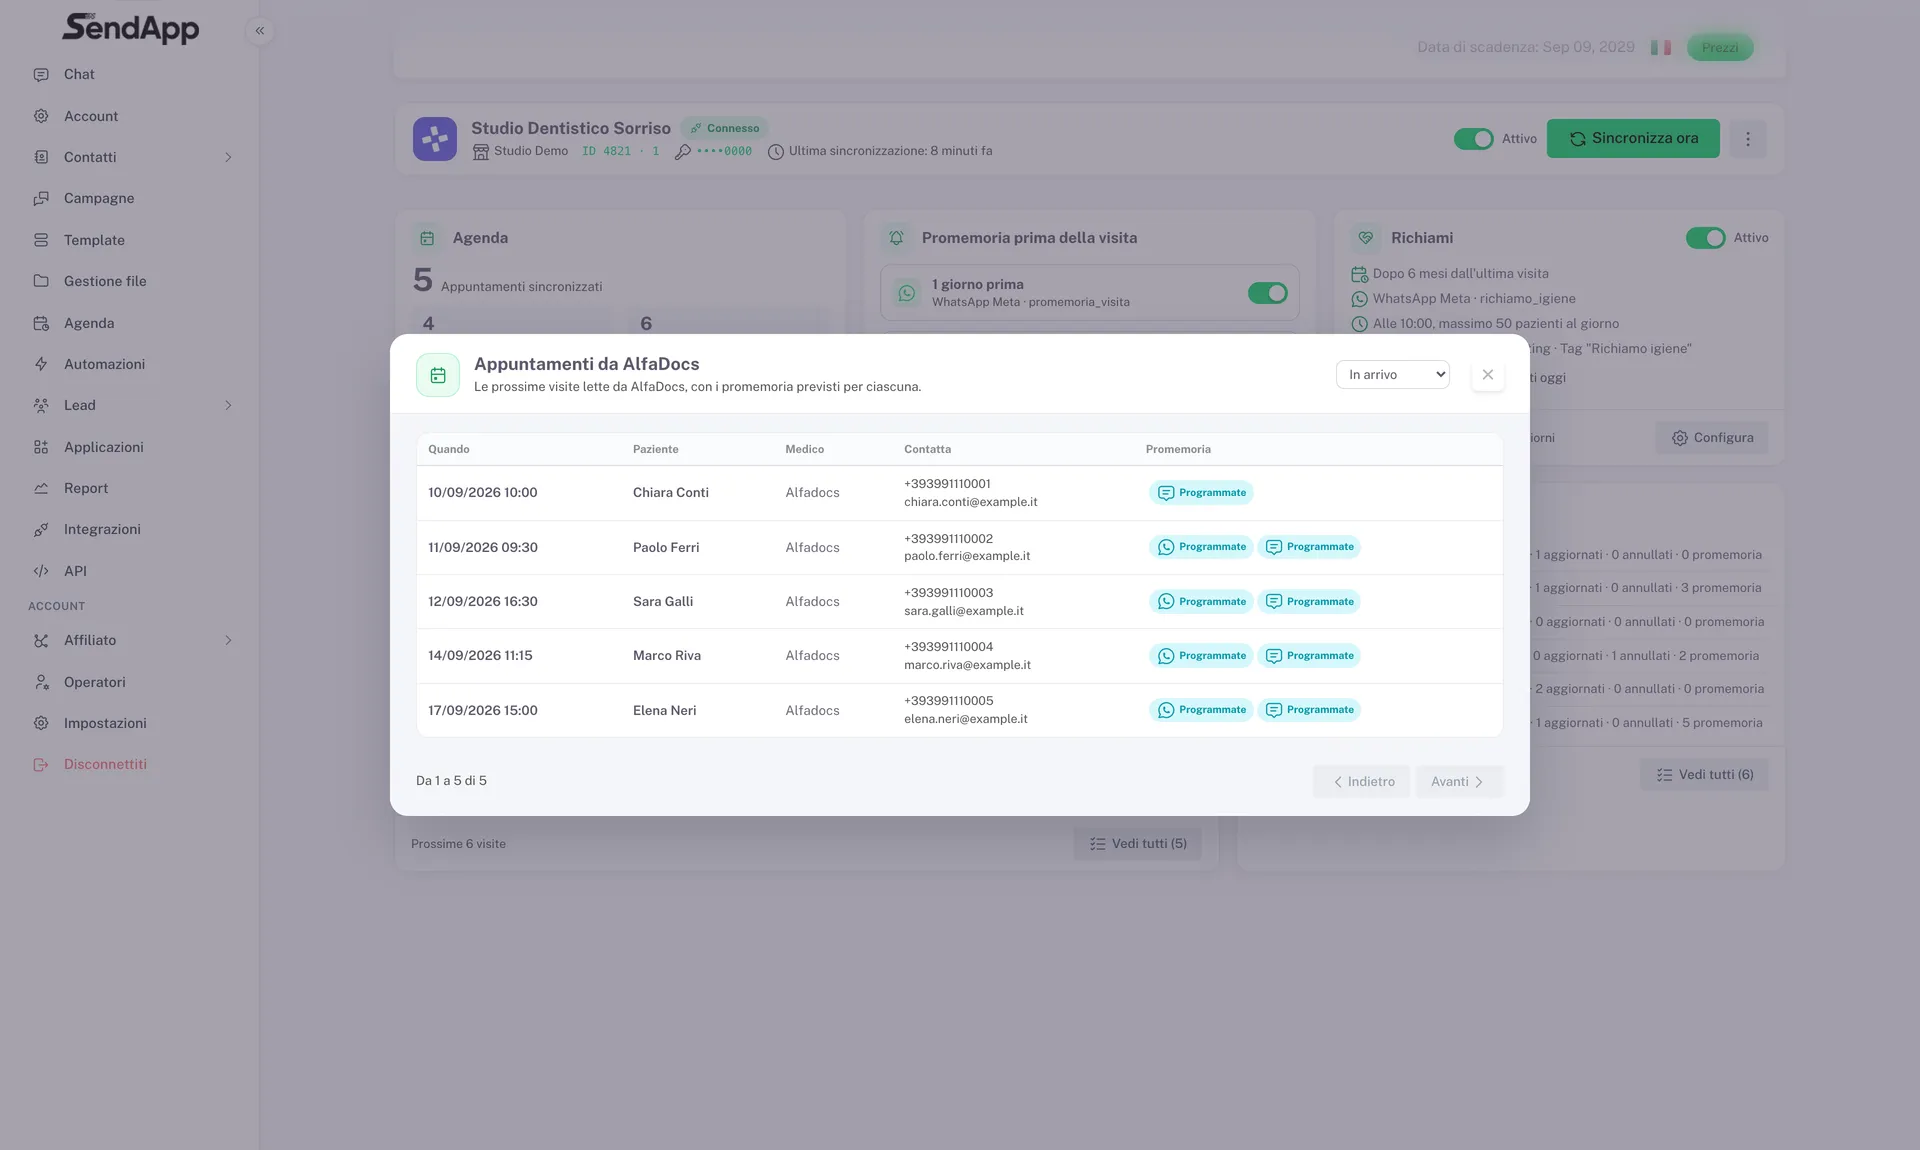Click the Operatori user icon
The image size is (1920, 1150).
click(41, 682)
